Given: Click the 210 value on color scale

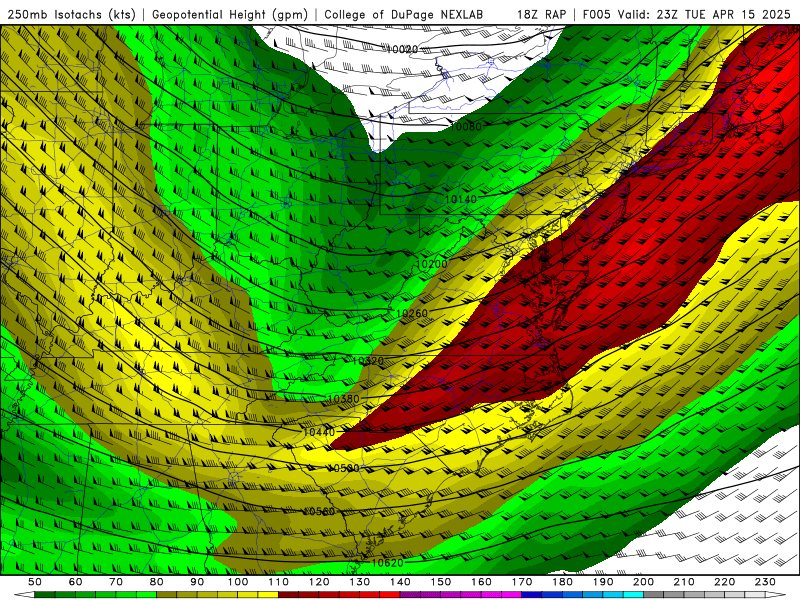Looking at the screenshot, I should (684, 582).
